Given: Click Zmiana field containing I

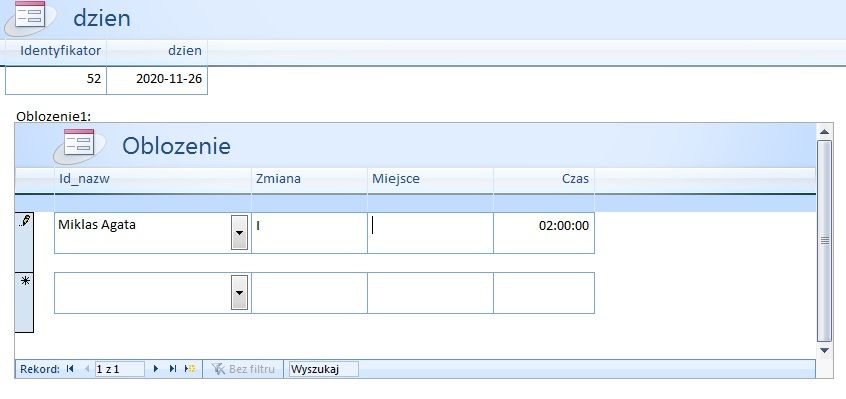Looking at the screenshot, I should (x=310, y=232).
